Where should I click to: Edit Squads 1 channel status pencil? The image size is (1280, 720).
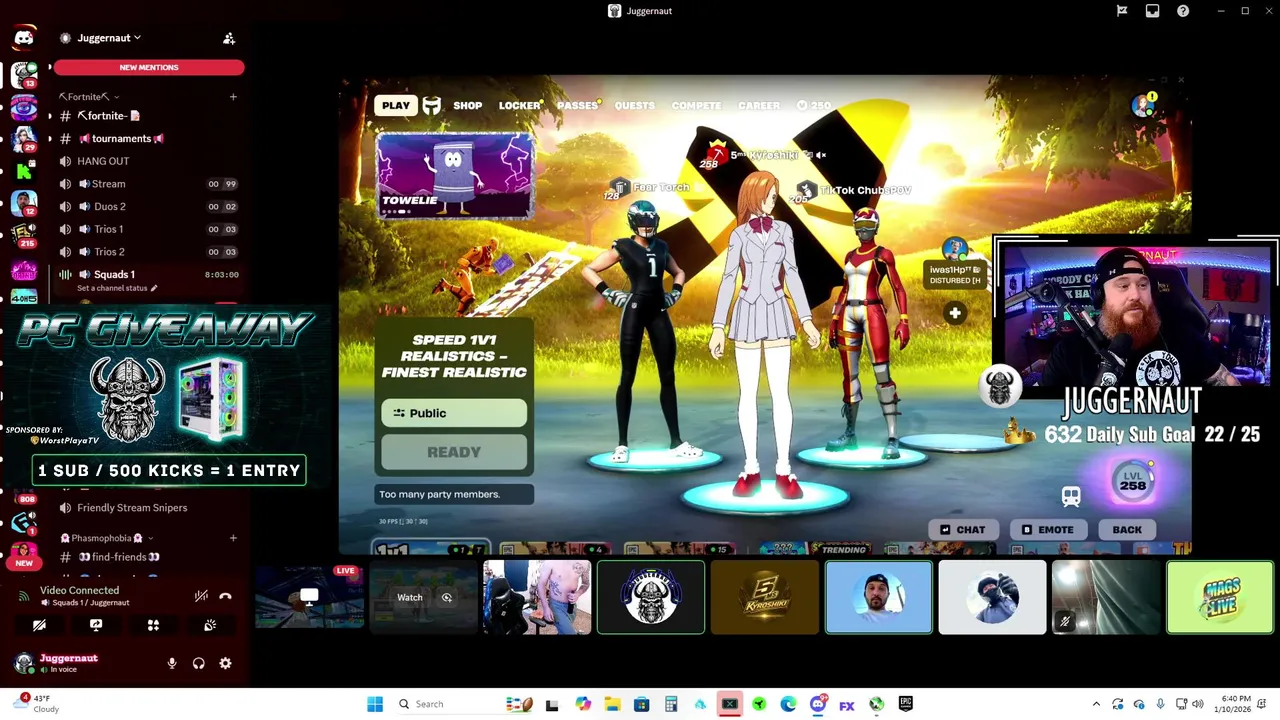(154, 288)
